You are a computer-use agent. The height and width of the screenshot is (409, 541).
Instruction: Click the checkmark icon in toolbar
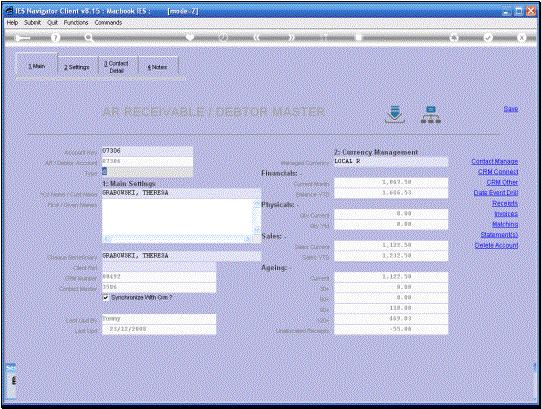488,38
